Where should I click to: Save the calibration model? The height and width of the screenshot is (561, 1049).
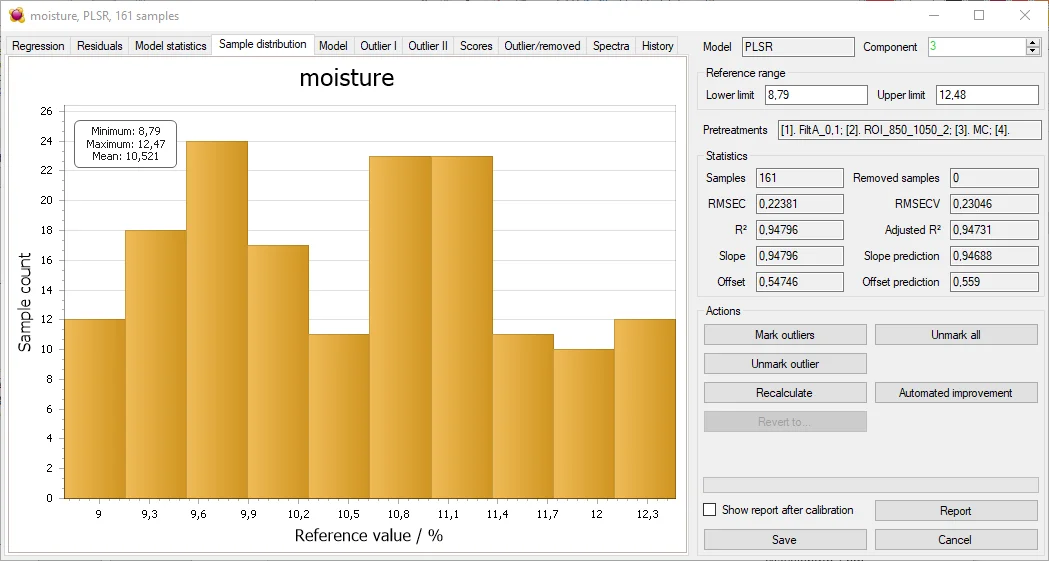click(x=785, y=540)
